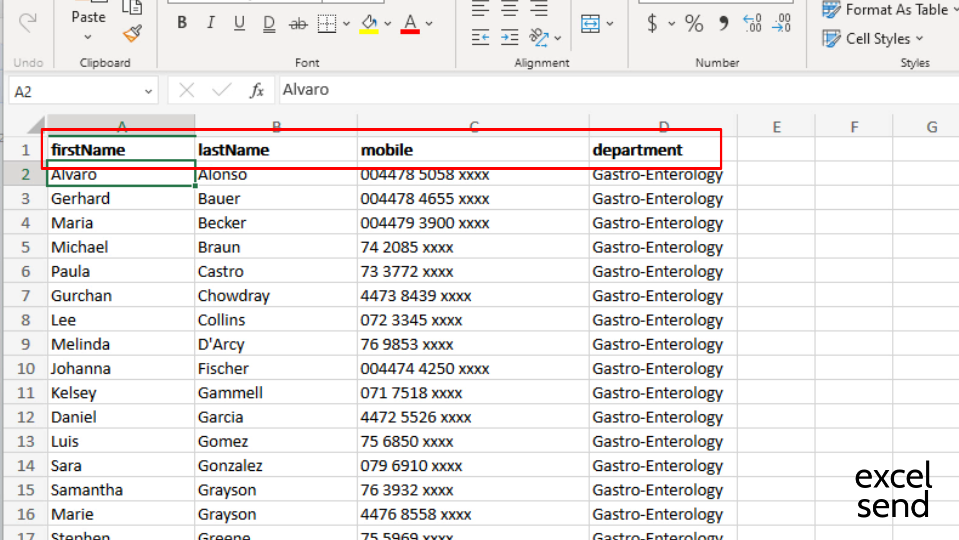The height and width of the screenshot is (540, 959).
Task: Open Merge & Center dropdown arrow
Action: [610, 24]
